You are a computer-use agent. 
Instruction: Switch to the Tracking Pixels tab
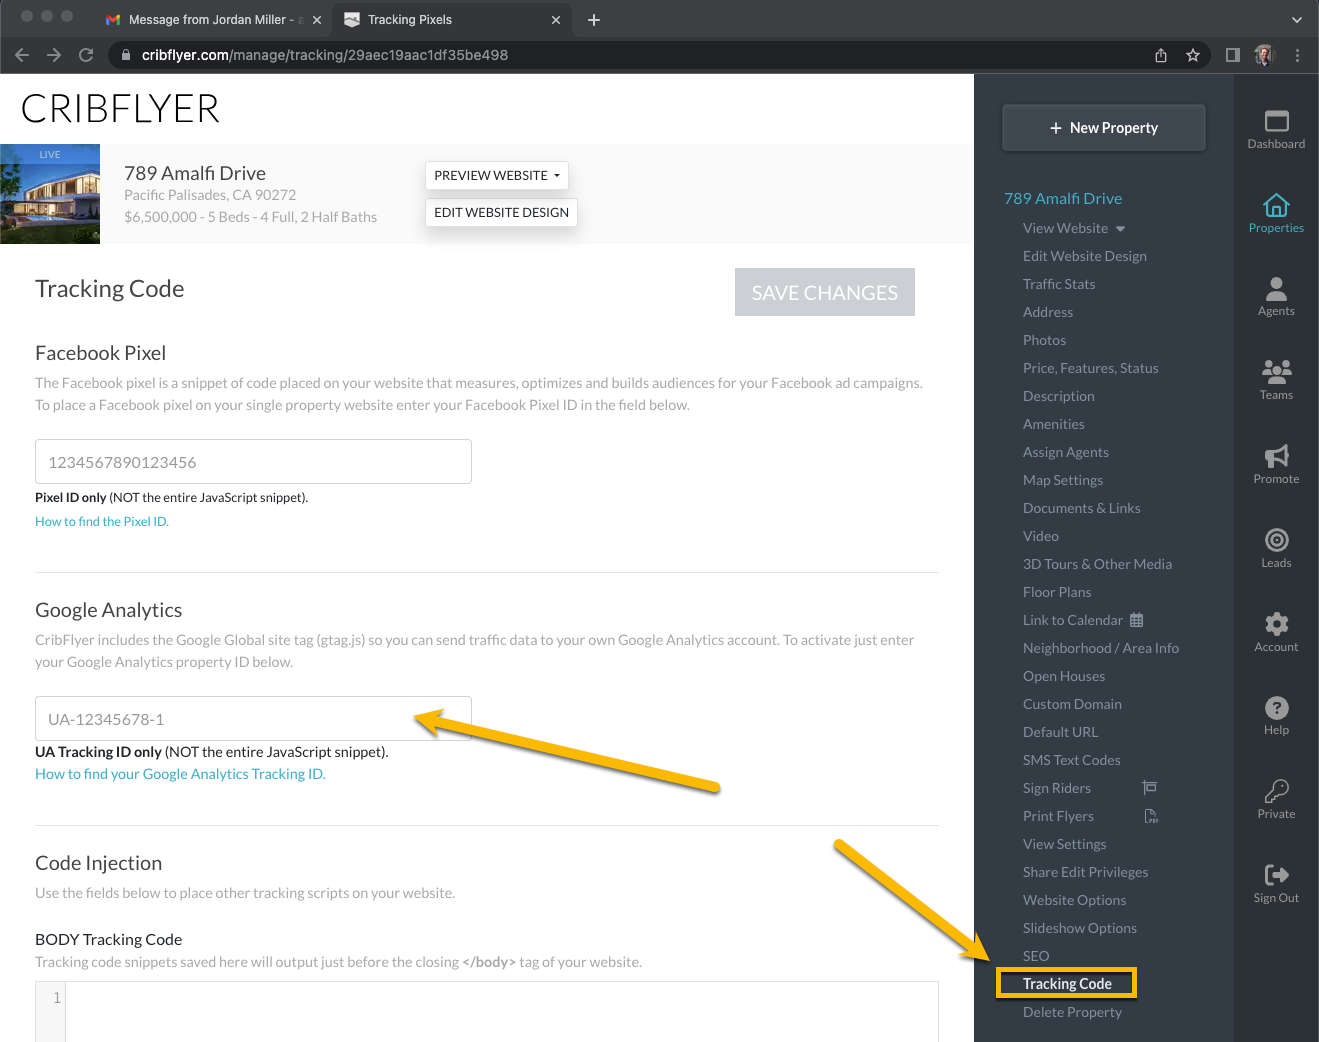[452, 20]
